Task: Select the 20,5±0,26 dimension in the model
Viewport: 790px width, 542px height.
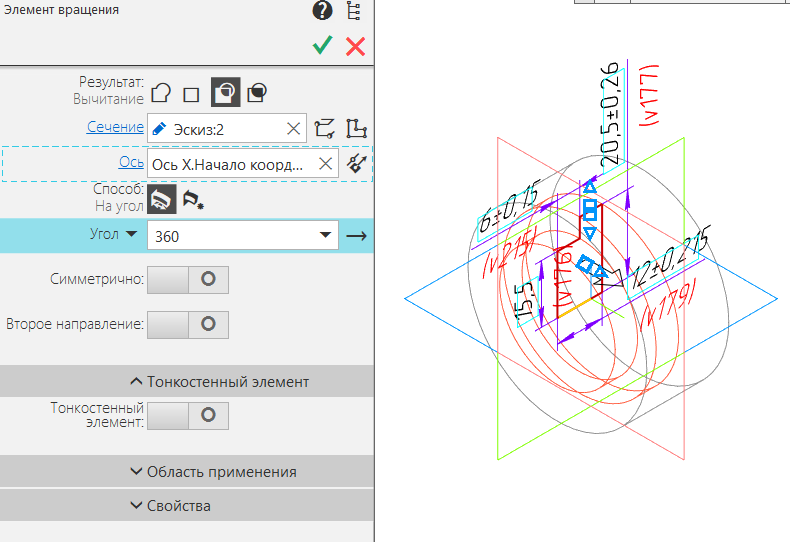Action: click(611, 115)
